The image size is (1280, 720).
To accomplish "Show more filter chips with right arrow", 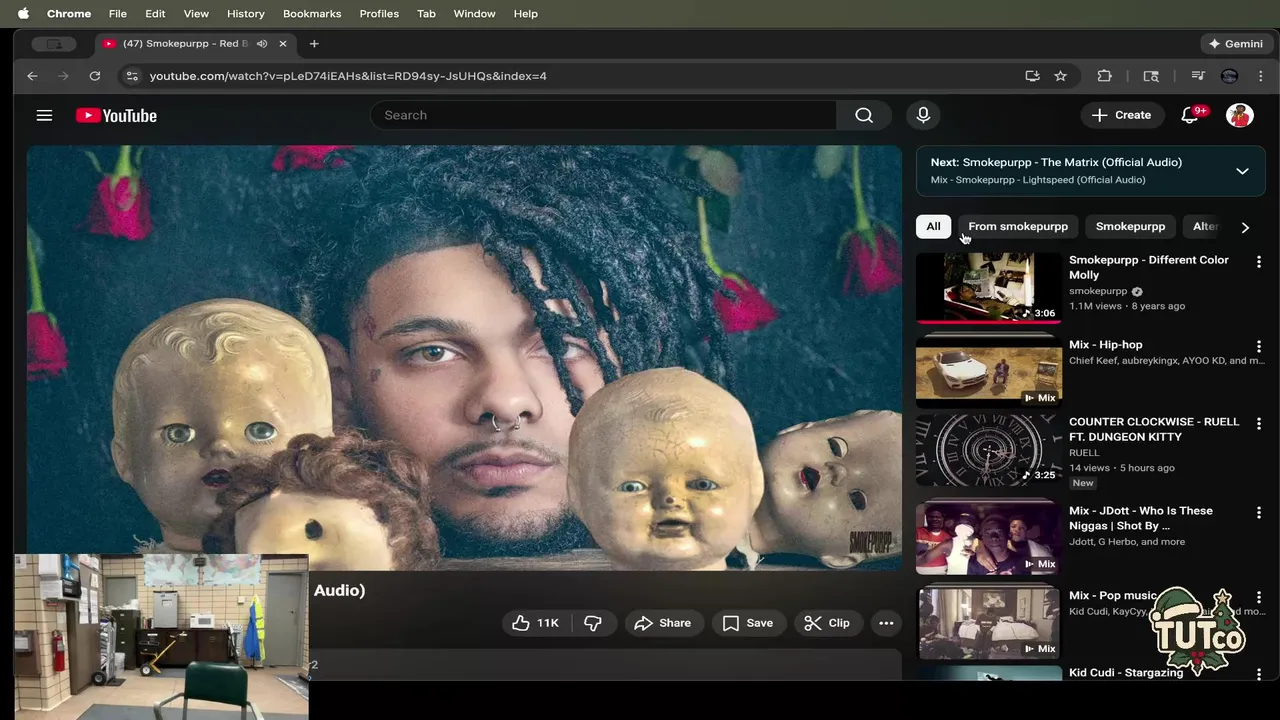I will point(1245,227).
